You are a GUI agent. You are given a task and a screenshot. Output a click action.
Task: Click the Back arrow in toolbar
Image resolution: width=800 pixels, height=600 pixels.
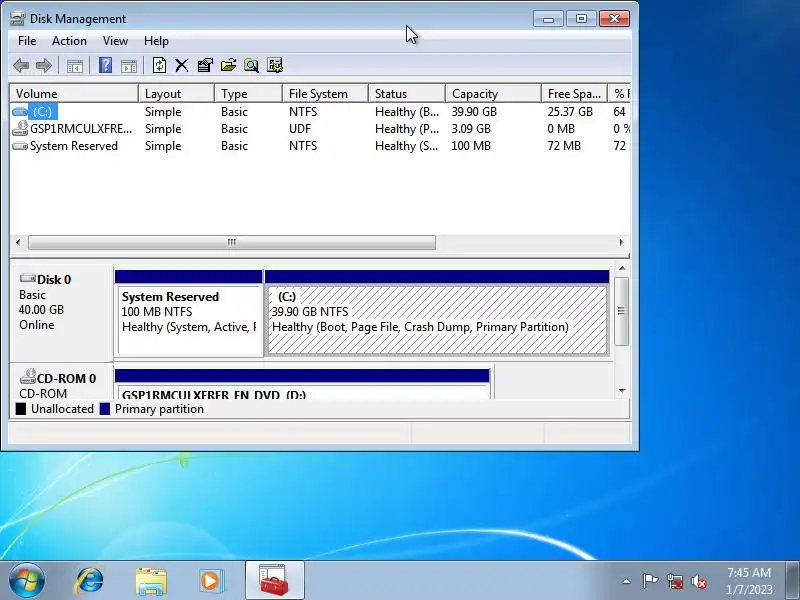point(21,65)
